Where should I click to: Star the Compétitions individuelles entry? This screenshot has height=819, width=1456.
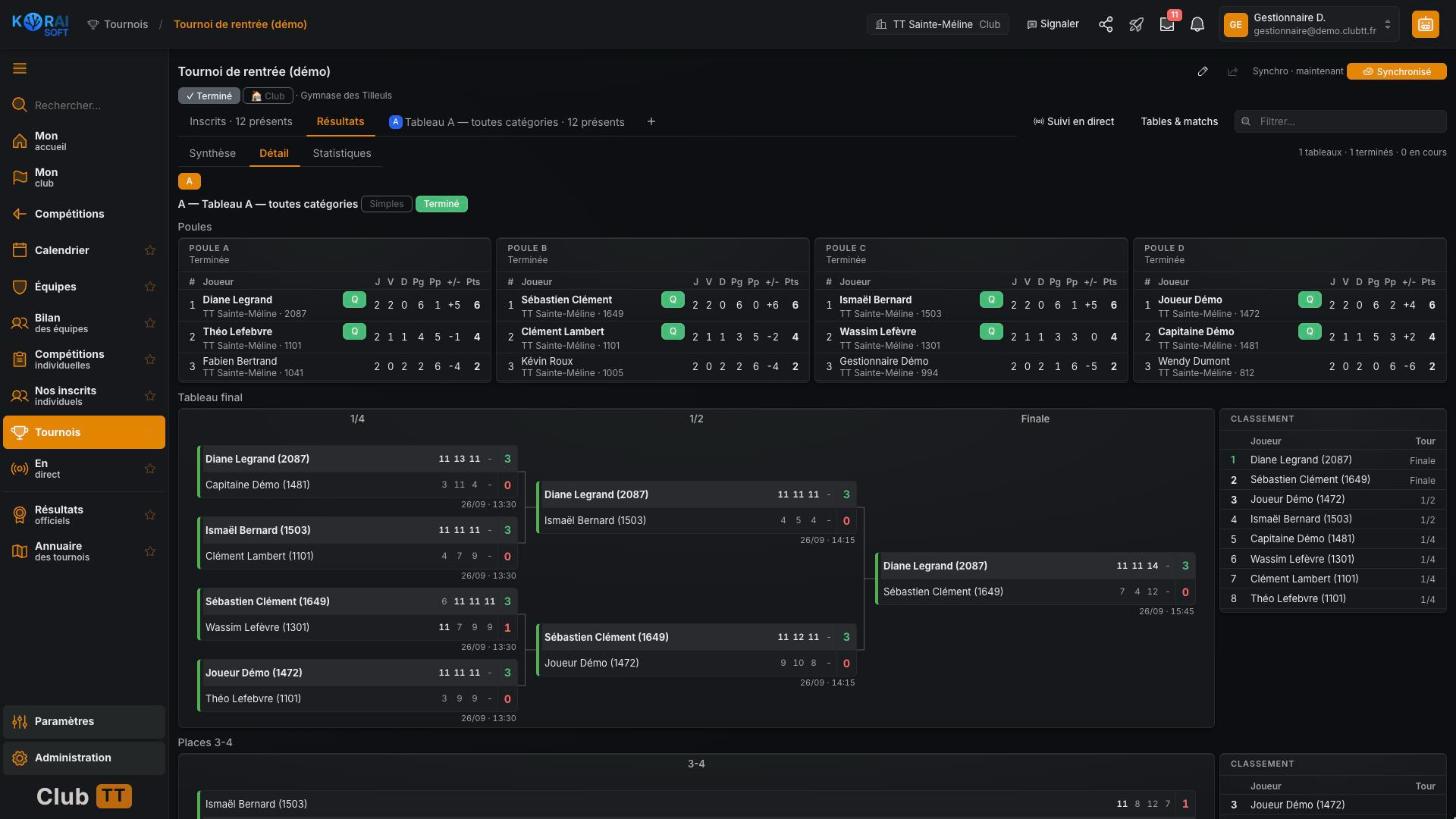tap(150, 359)
